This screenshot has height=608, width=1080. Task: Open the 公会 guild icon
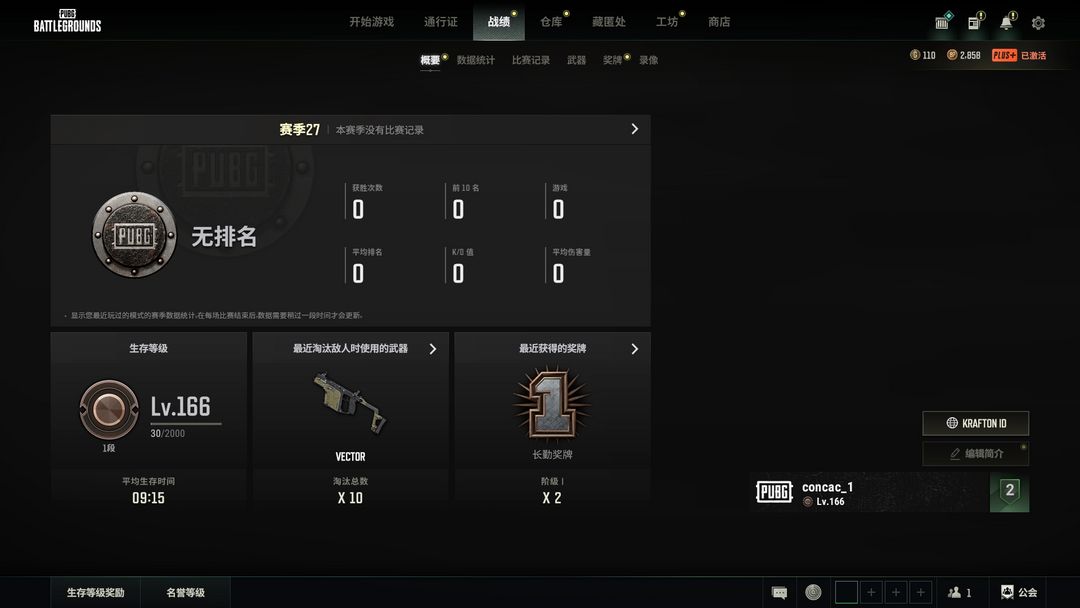(1019, 592)
